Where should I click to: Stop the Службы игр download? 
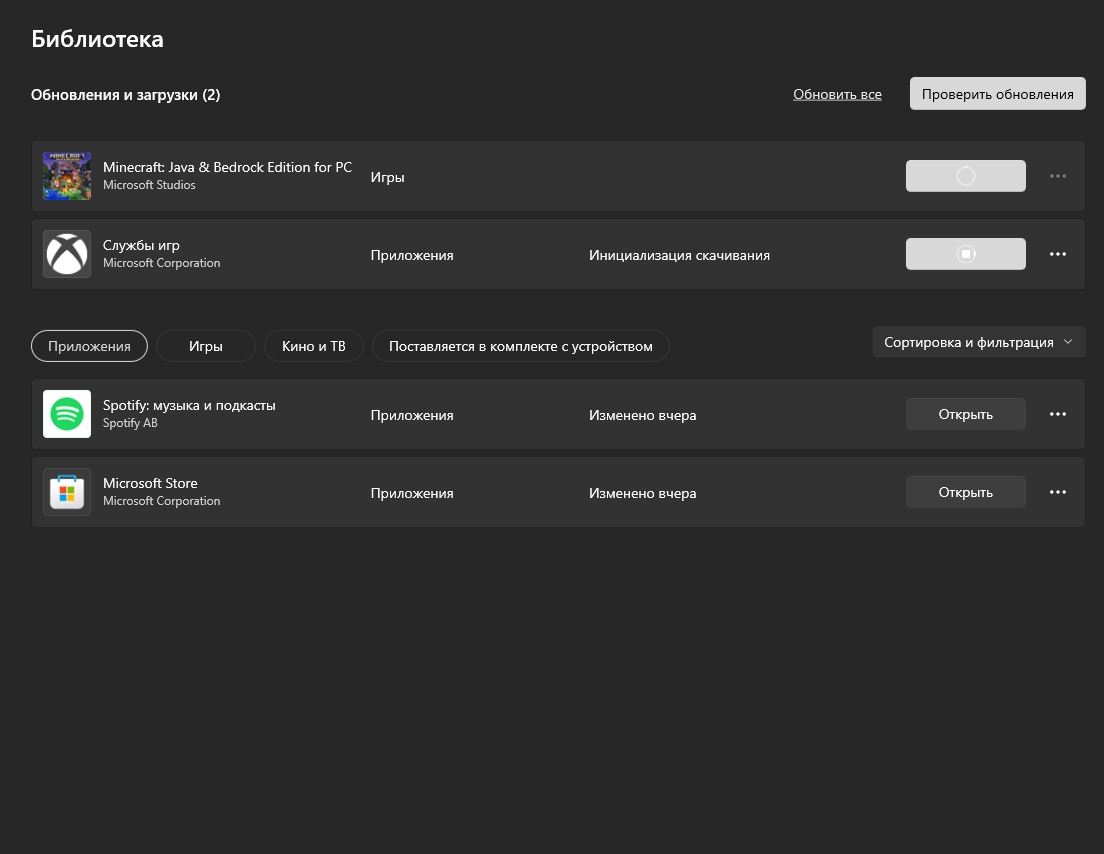pyautogui.click(x=965, y=254)
